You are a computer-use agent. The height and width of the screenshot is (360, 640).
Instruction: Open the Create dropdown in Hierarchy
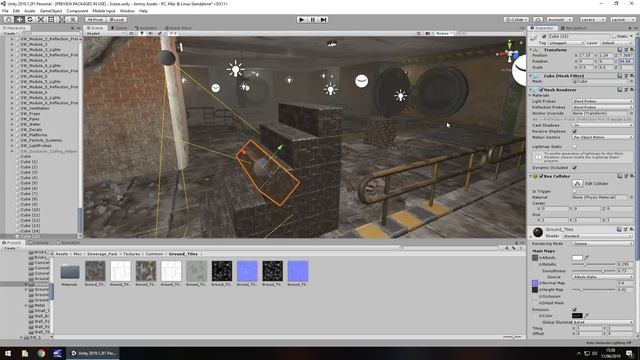(x=10, y=33)
